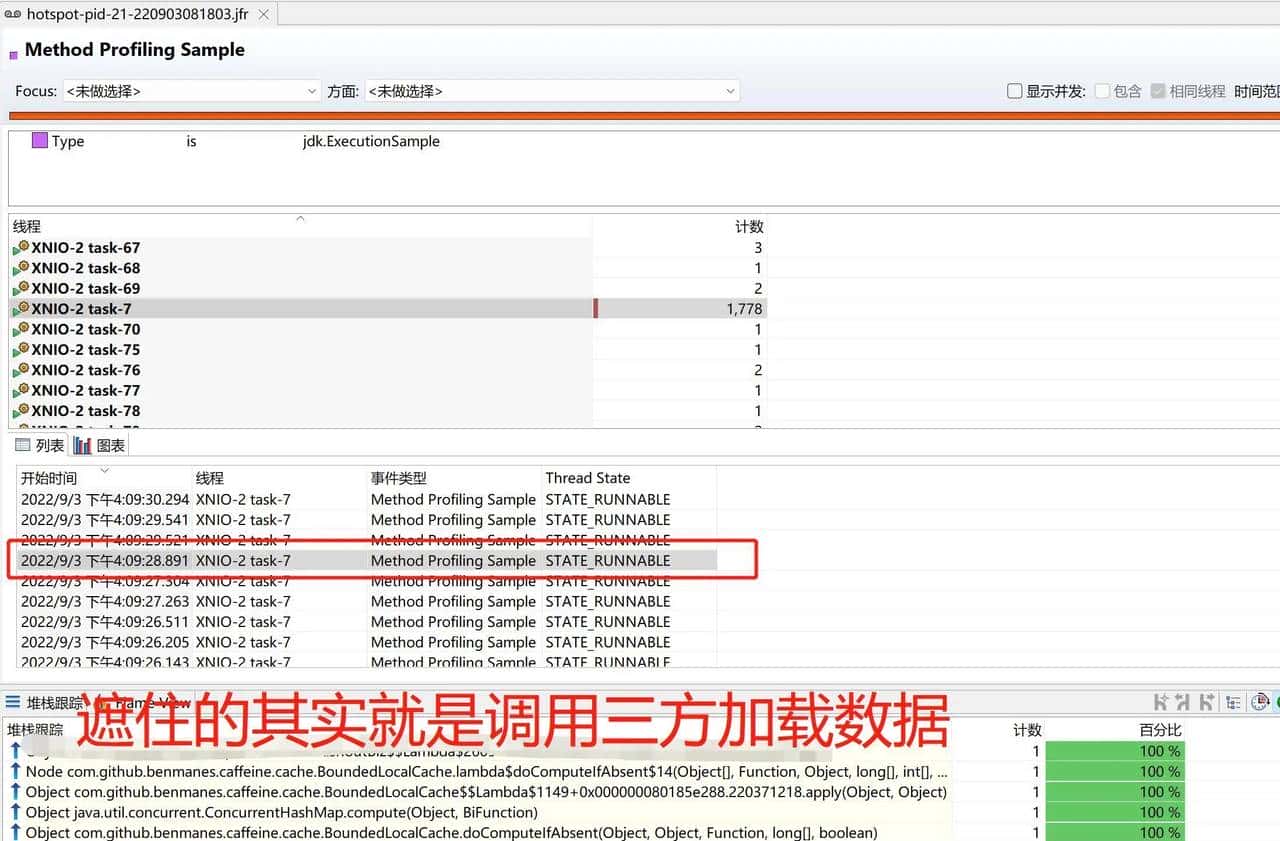Select the 列表 list tab

pos(40,446)
